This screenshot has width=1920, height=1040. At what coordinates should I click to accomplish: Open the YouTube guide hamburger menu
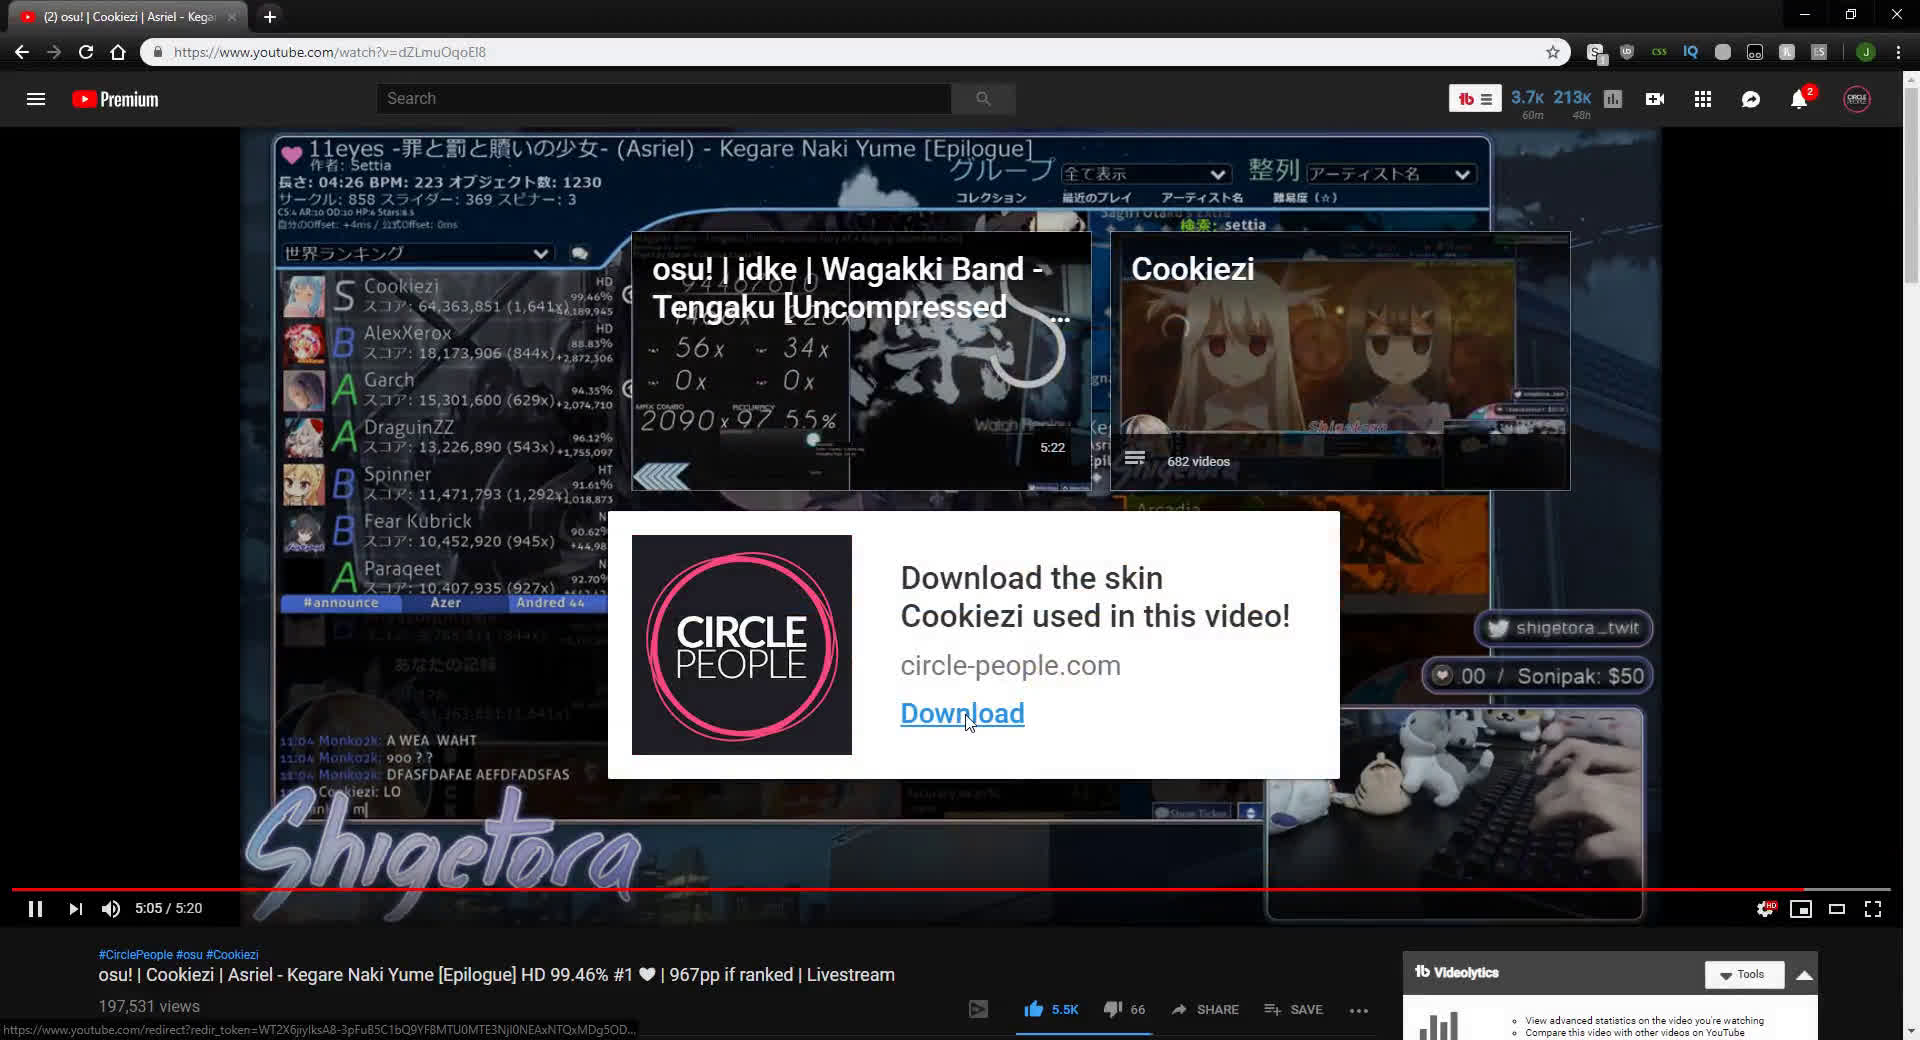click(x=36, y=99)
